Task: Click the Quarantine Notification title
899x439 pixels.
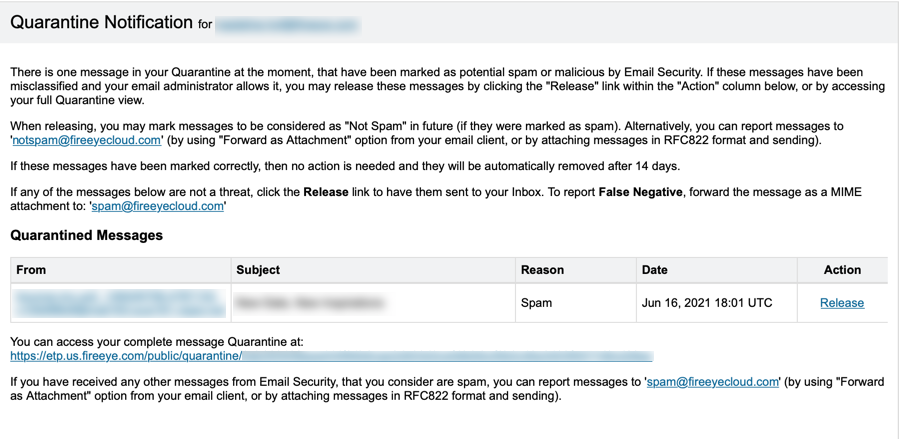Action: pyautogui.click(x=101, y=22)
